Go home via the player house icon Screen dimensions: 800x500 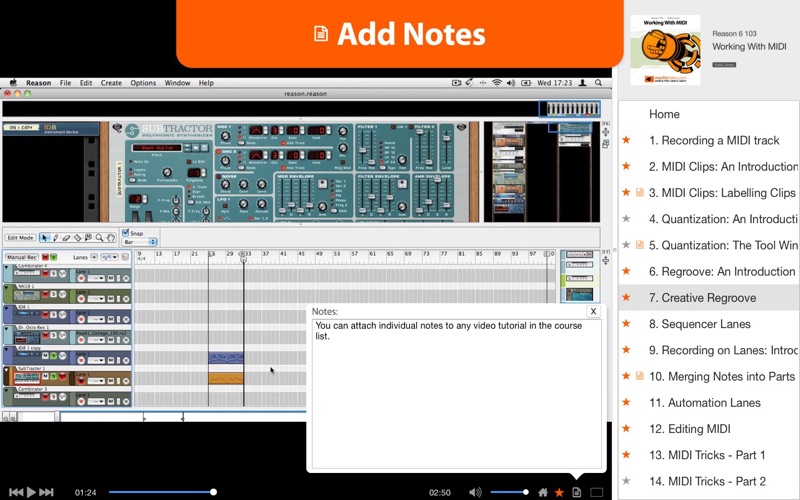543,492
